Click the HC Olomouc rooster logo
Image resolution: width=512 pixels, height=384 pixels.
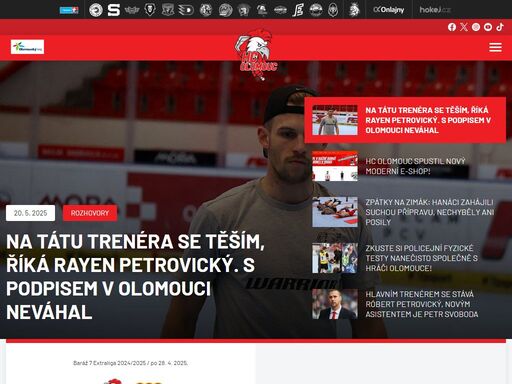[x=256, y=54]
